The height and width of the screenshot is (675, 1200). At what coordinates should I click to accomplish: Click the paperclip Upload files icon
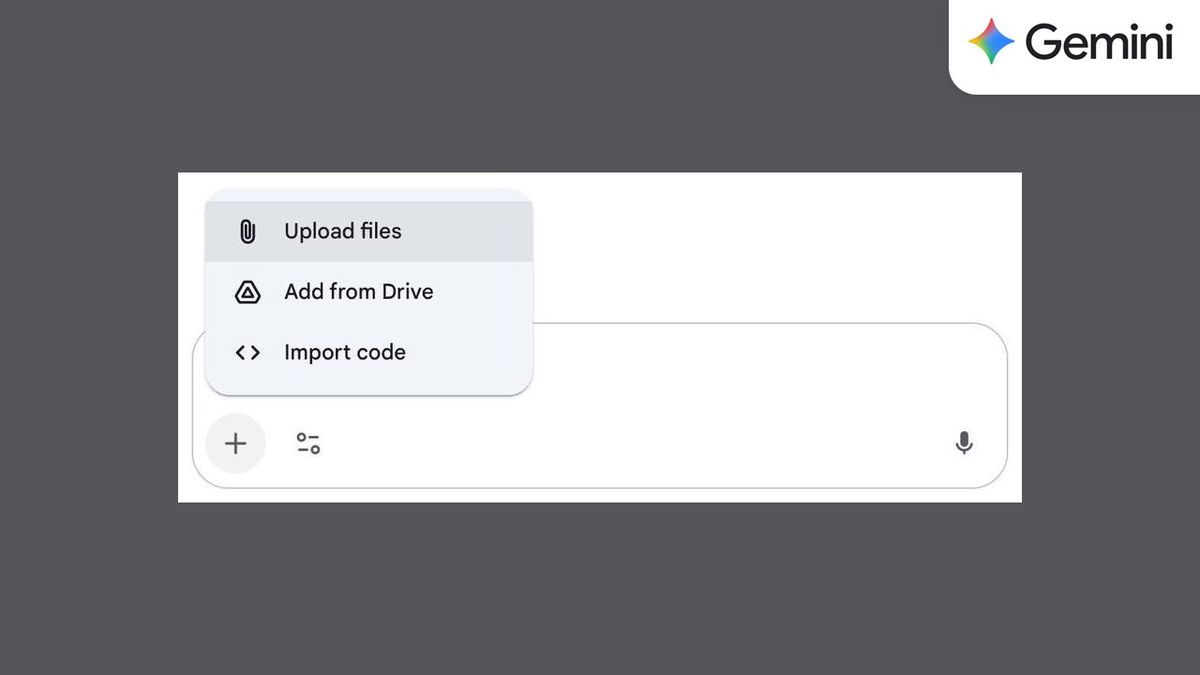[x=246, y=231]
